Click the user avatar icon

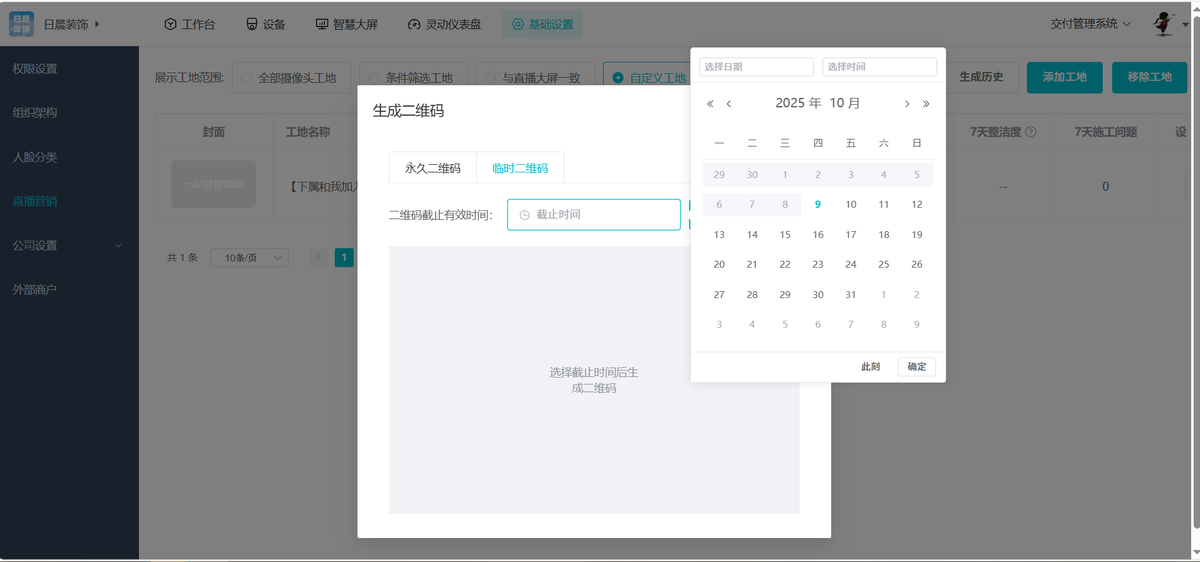pyautogui.click(x=1163, y=23)
